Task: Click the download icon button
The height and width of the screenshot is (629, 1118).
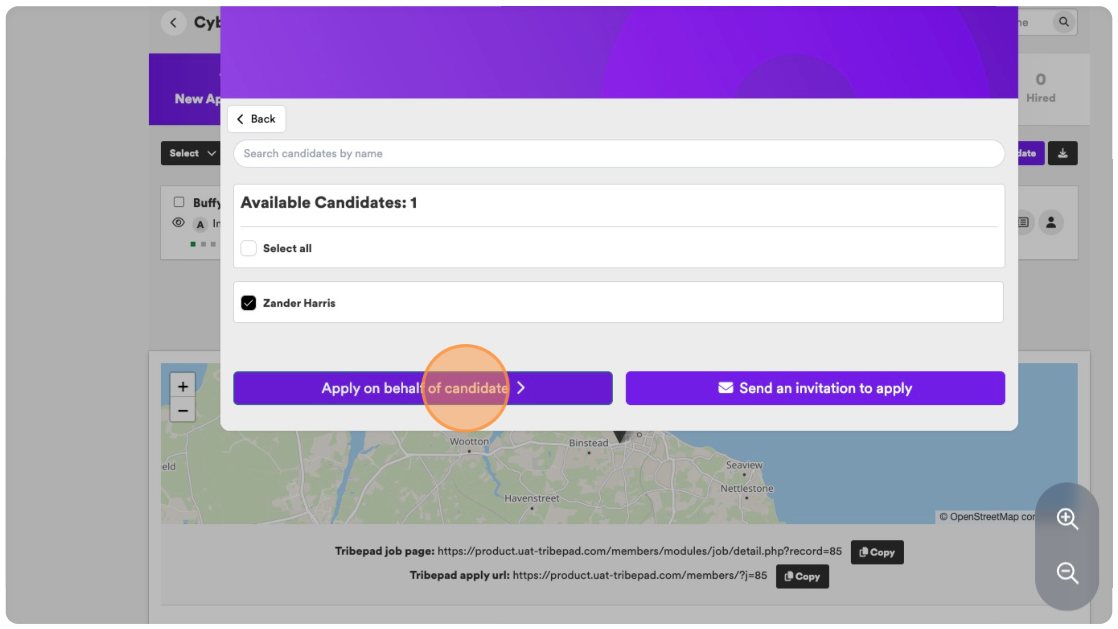Action: click(1062, 153)
